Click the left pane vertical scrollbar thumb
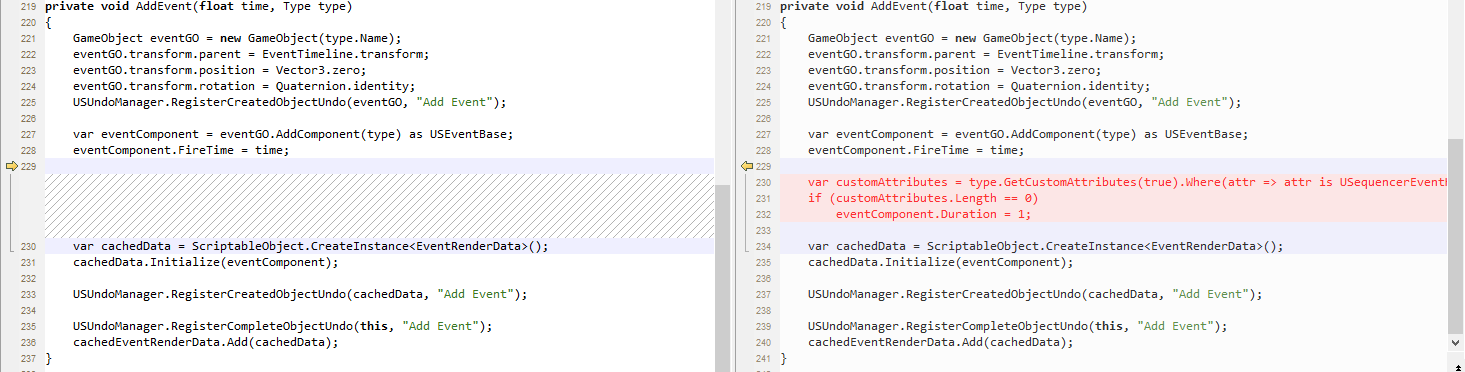1465x372 pixels. coord(722,278)
